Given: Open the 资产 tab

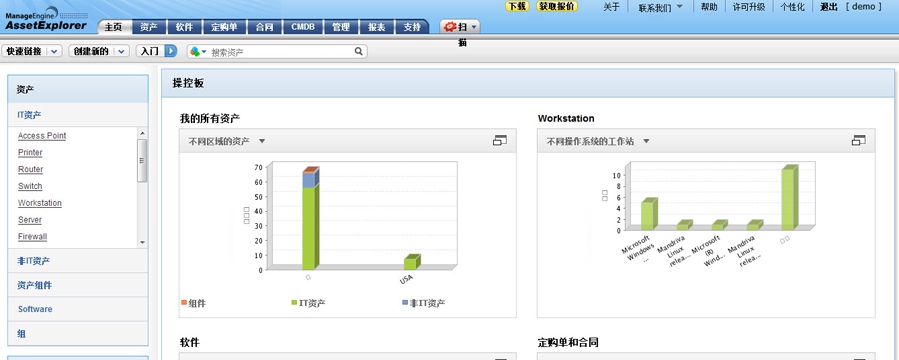Looking at the screenshot, I should click(149, 27).
